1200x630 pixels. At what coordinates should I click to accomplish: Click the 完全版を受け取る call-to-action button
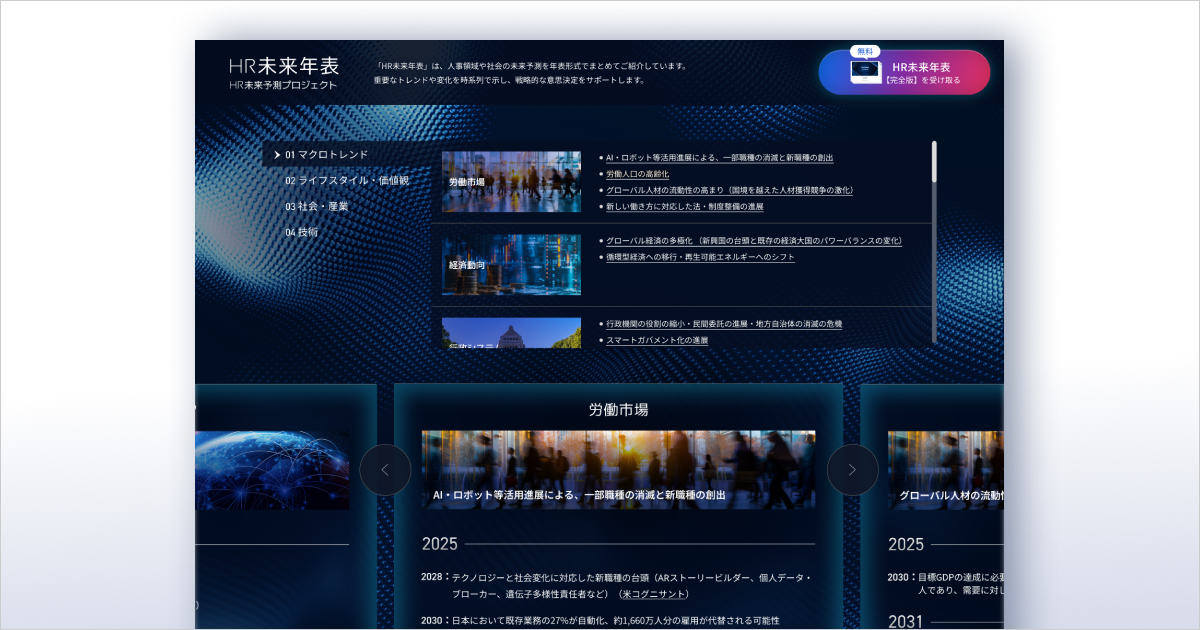click(904, 72)
